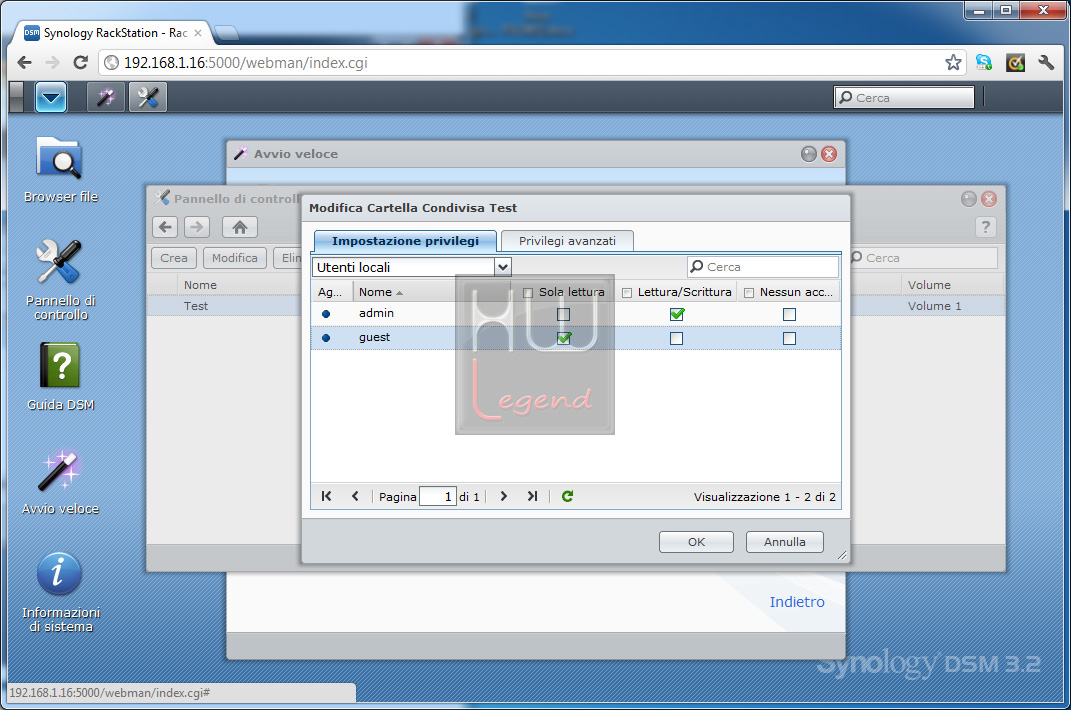1071x710 pixels.
Task: Confirm with the OK button
Action: point(696,542)
